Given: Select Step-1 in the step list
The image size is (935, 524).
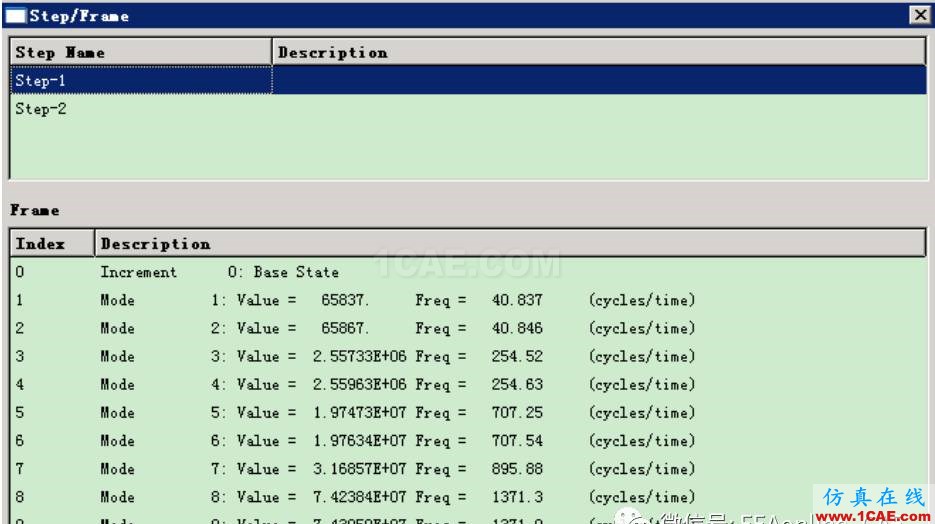Looking at the screenshot, I should click(468, 80).
